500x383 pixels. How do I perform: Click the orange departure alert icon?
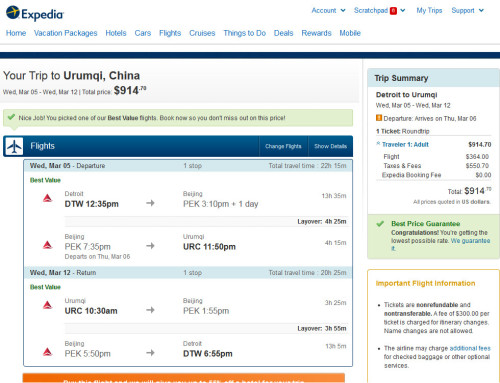379,118
